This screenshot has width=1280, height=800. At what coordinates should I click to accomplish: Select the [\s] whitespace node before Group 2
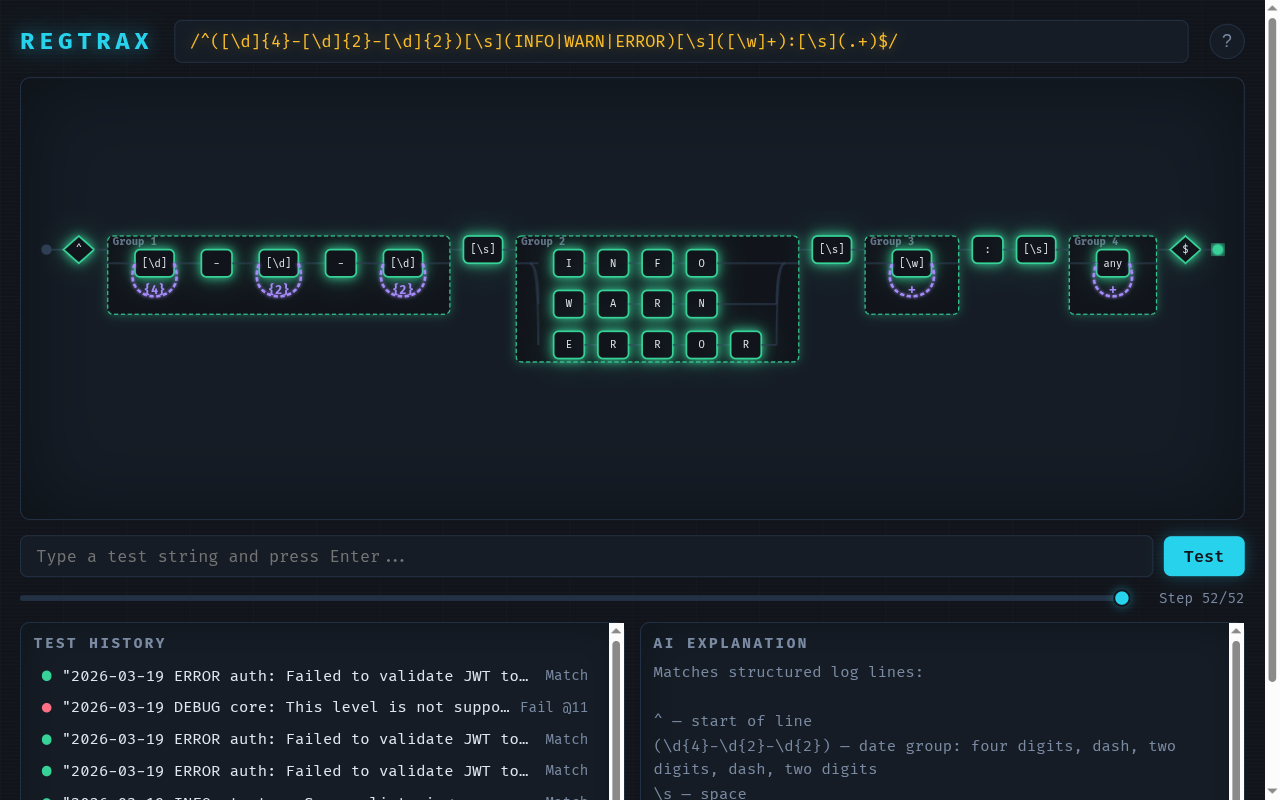click(x=483, y=249)
